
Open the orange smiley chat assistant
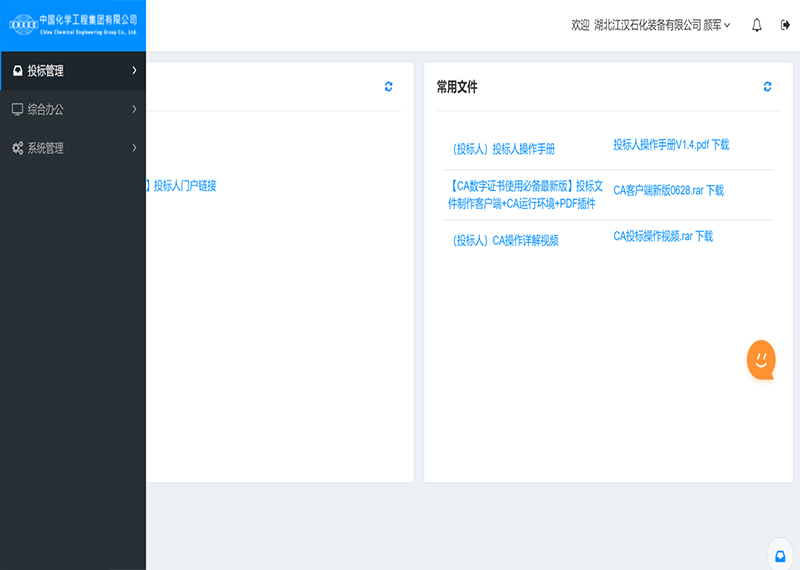[x=761, y=360]
